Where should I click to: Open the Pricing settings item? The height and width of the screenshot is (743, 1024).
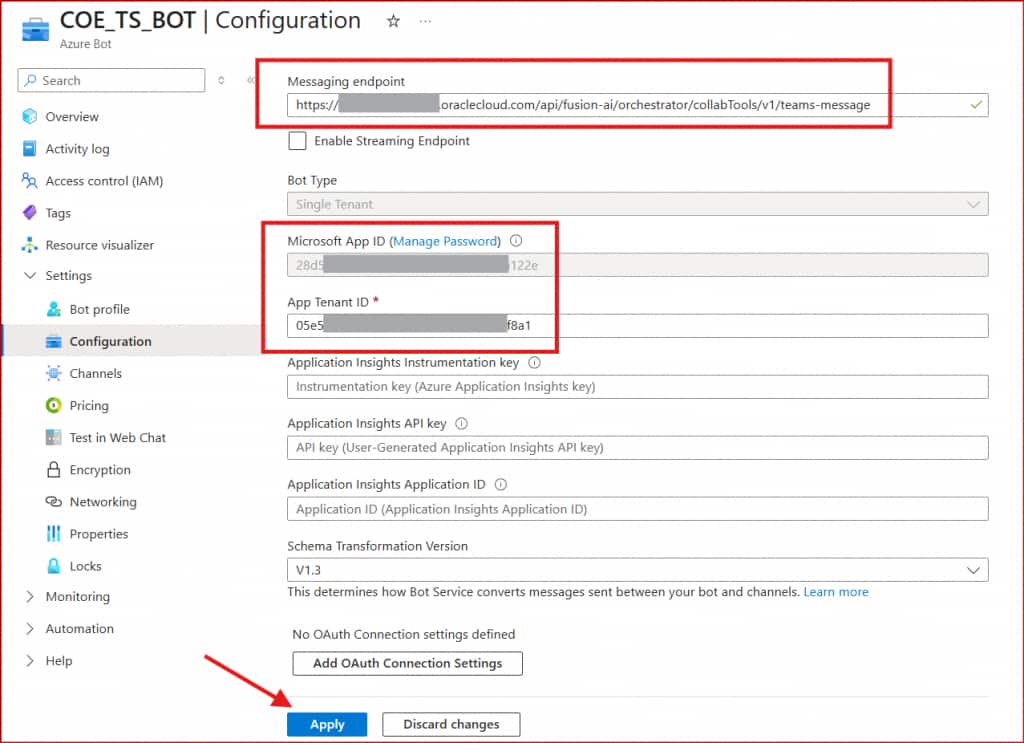click(x=88, y=405)
